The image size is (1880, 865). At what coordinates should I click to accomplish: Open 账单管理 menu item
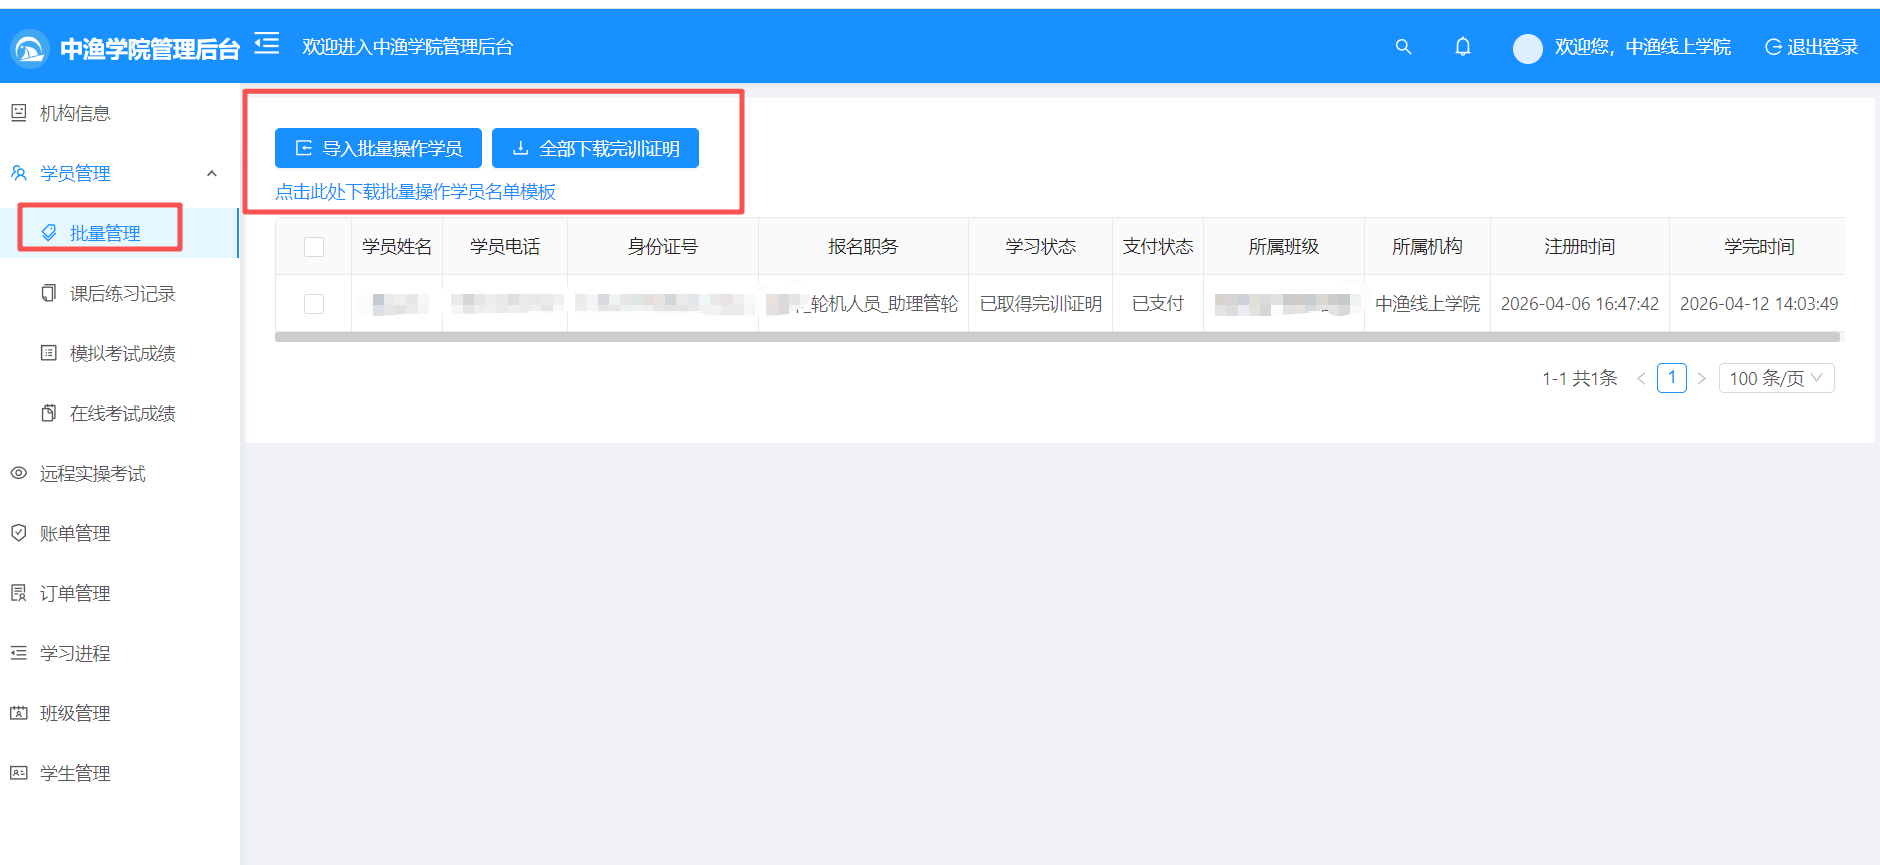pyautogui.click(x=120, y=533)
